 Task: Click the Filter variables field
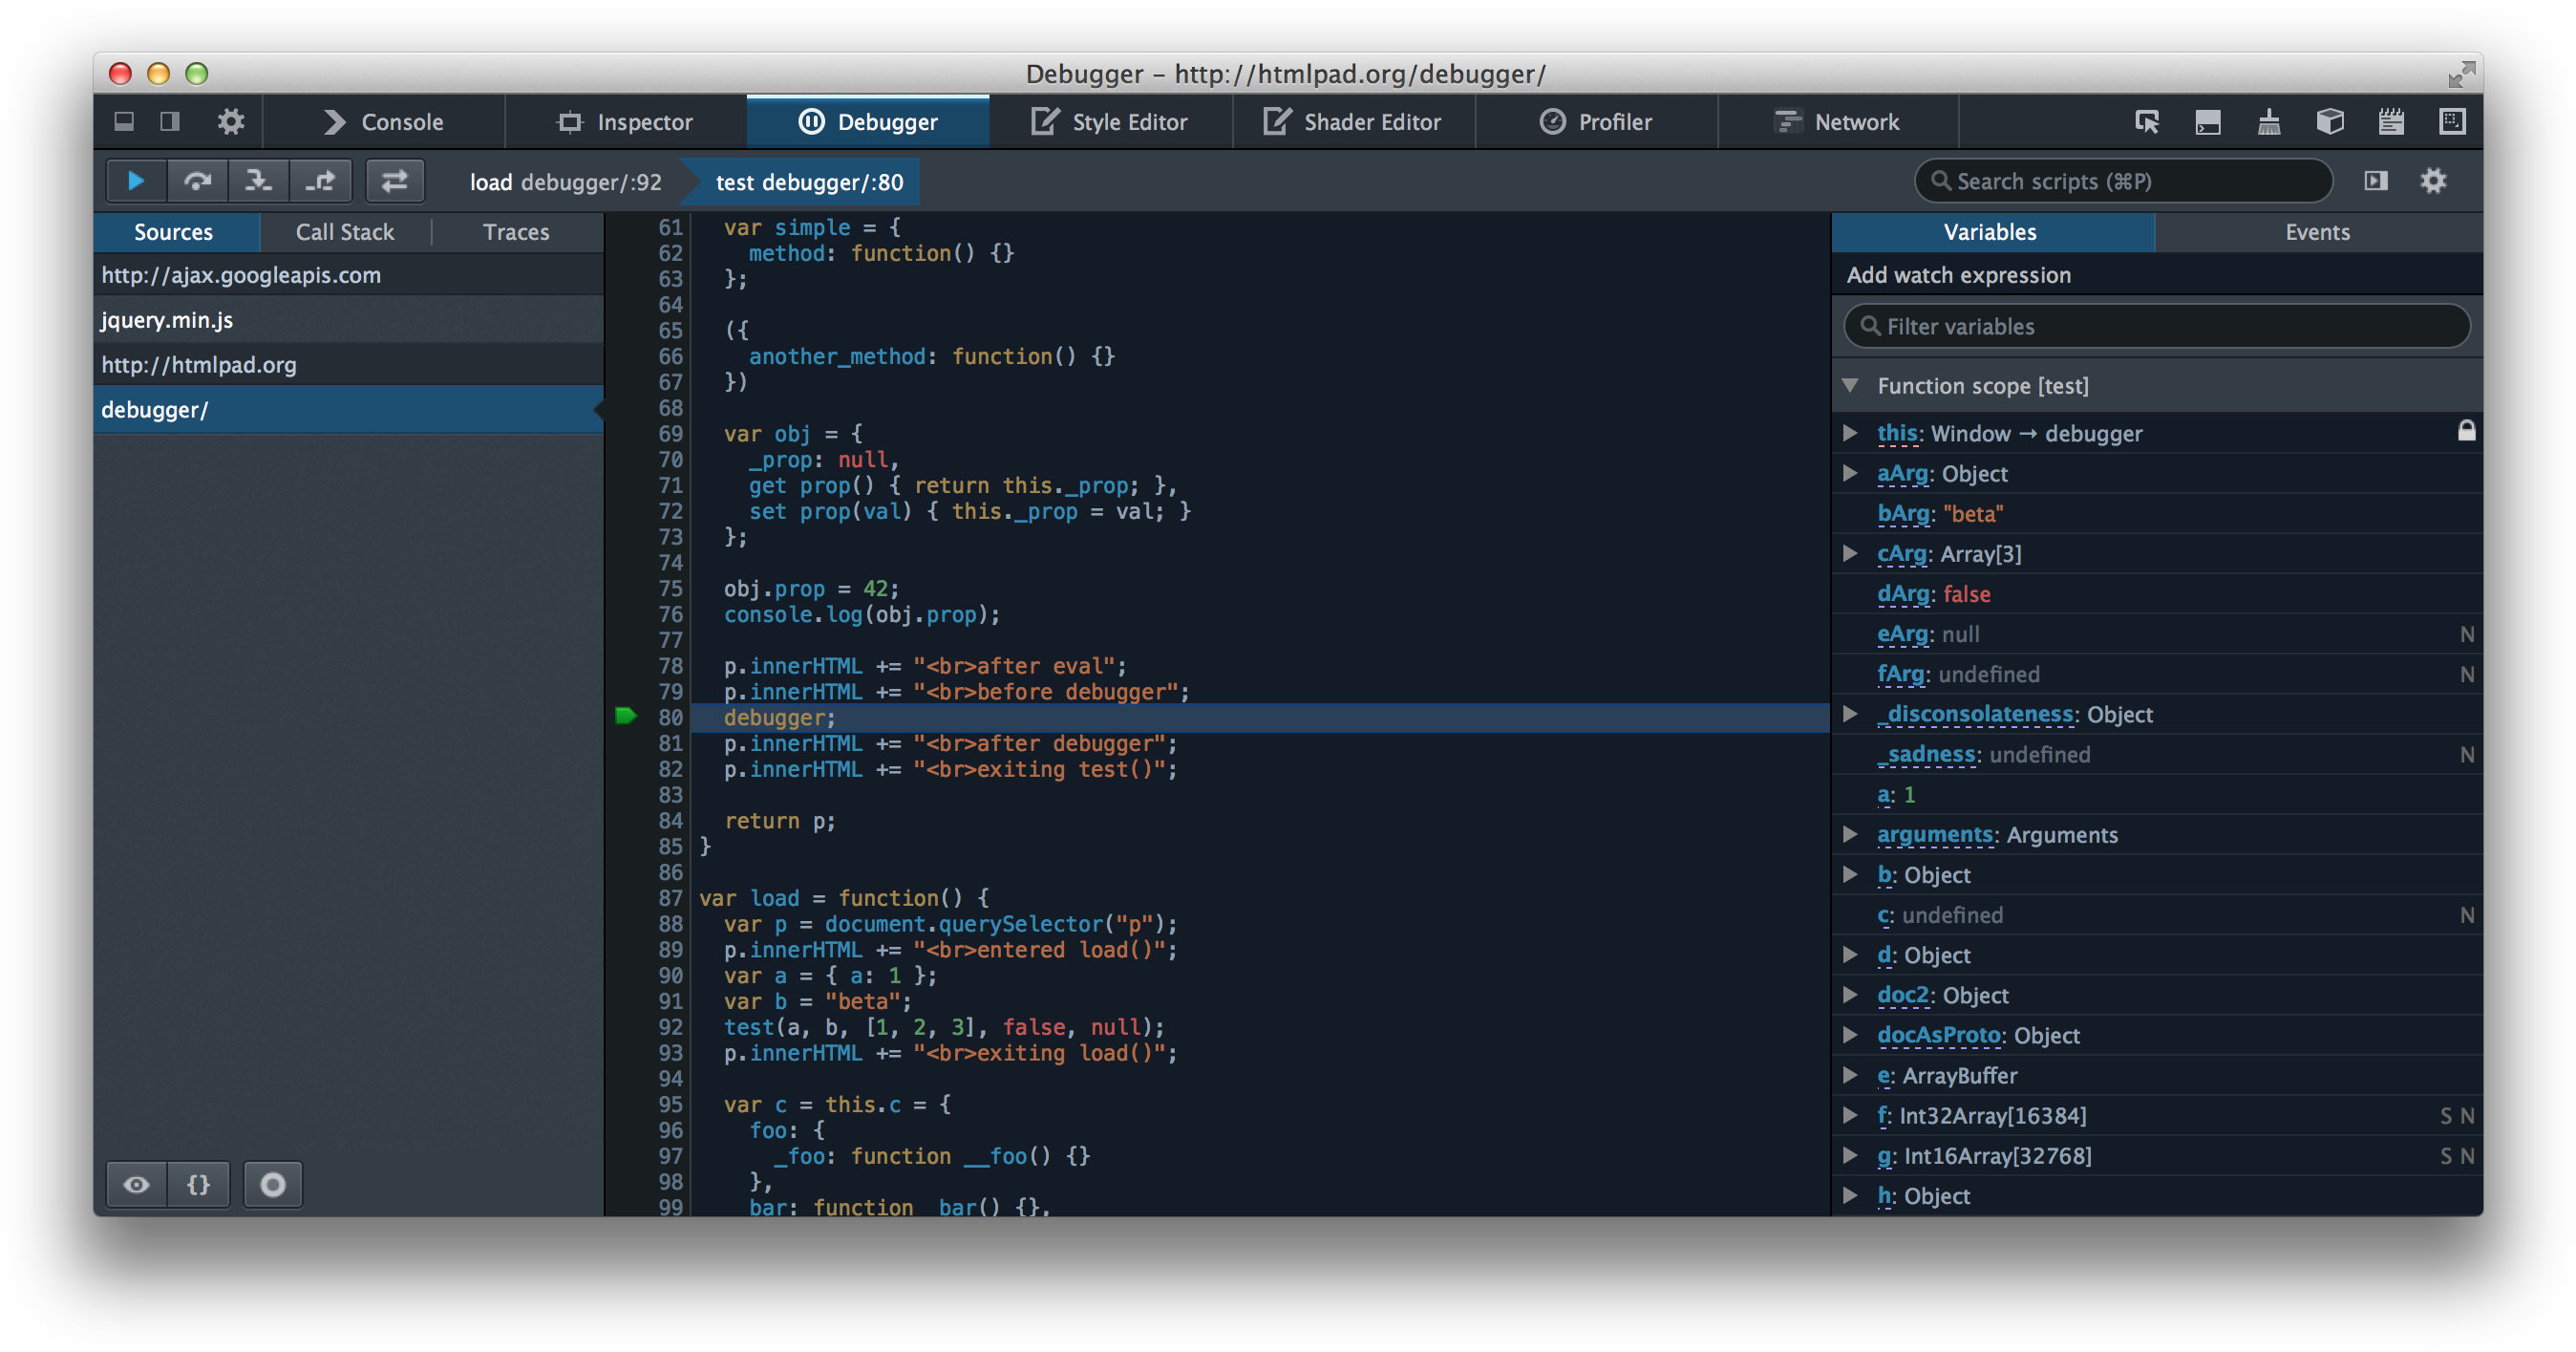point(2156,327)
